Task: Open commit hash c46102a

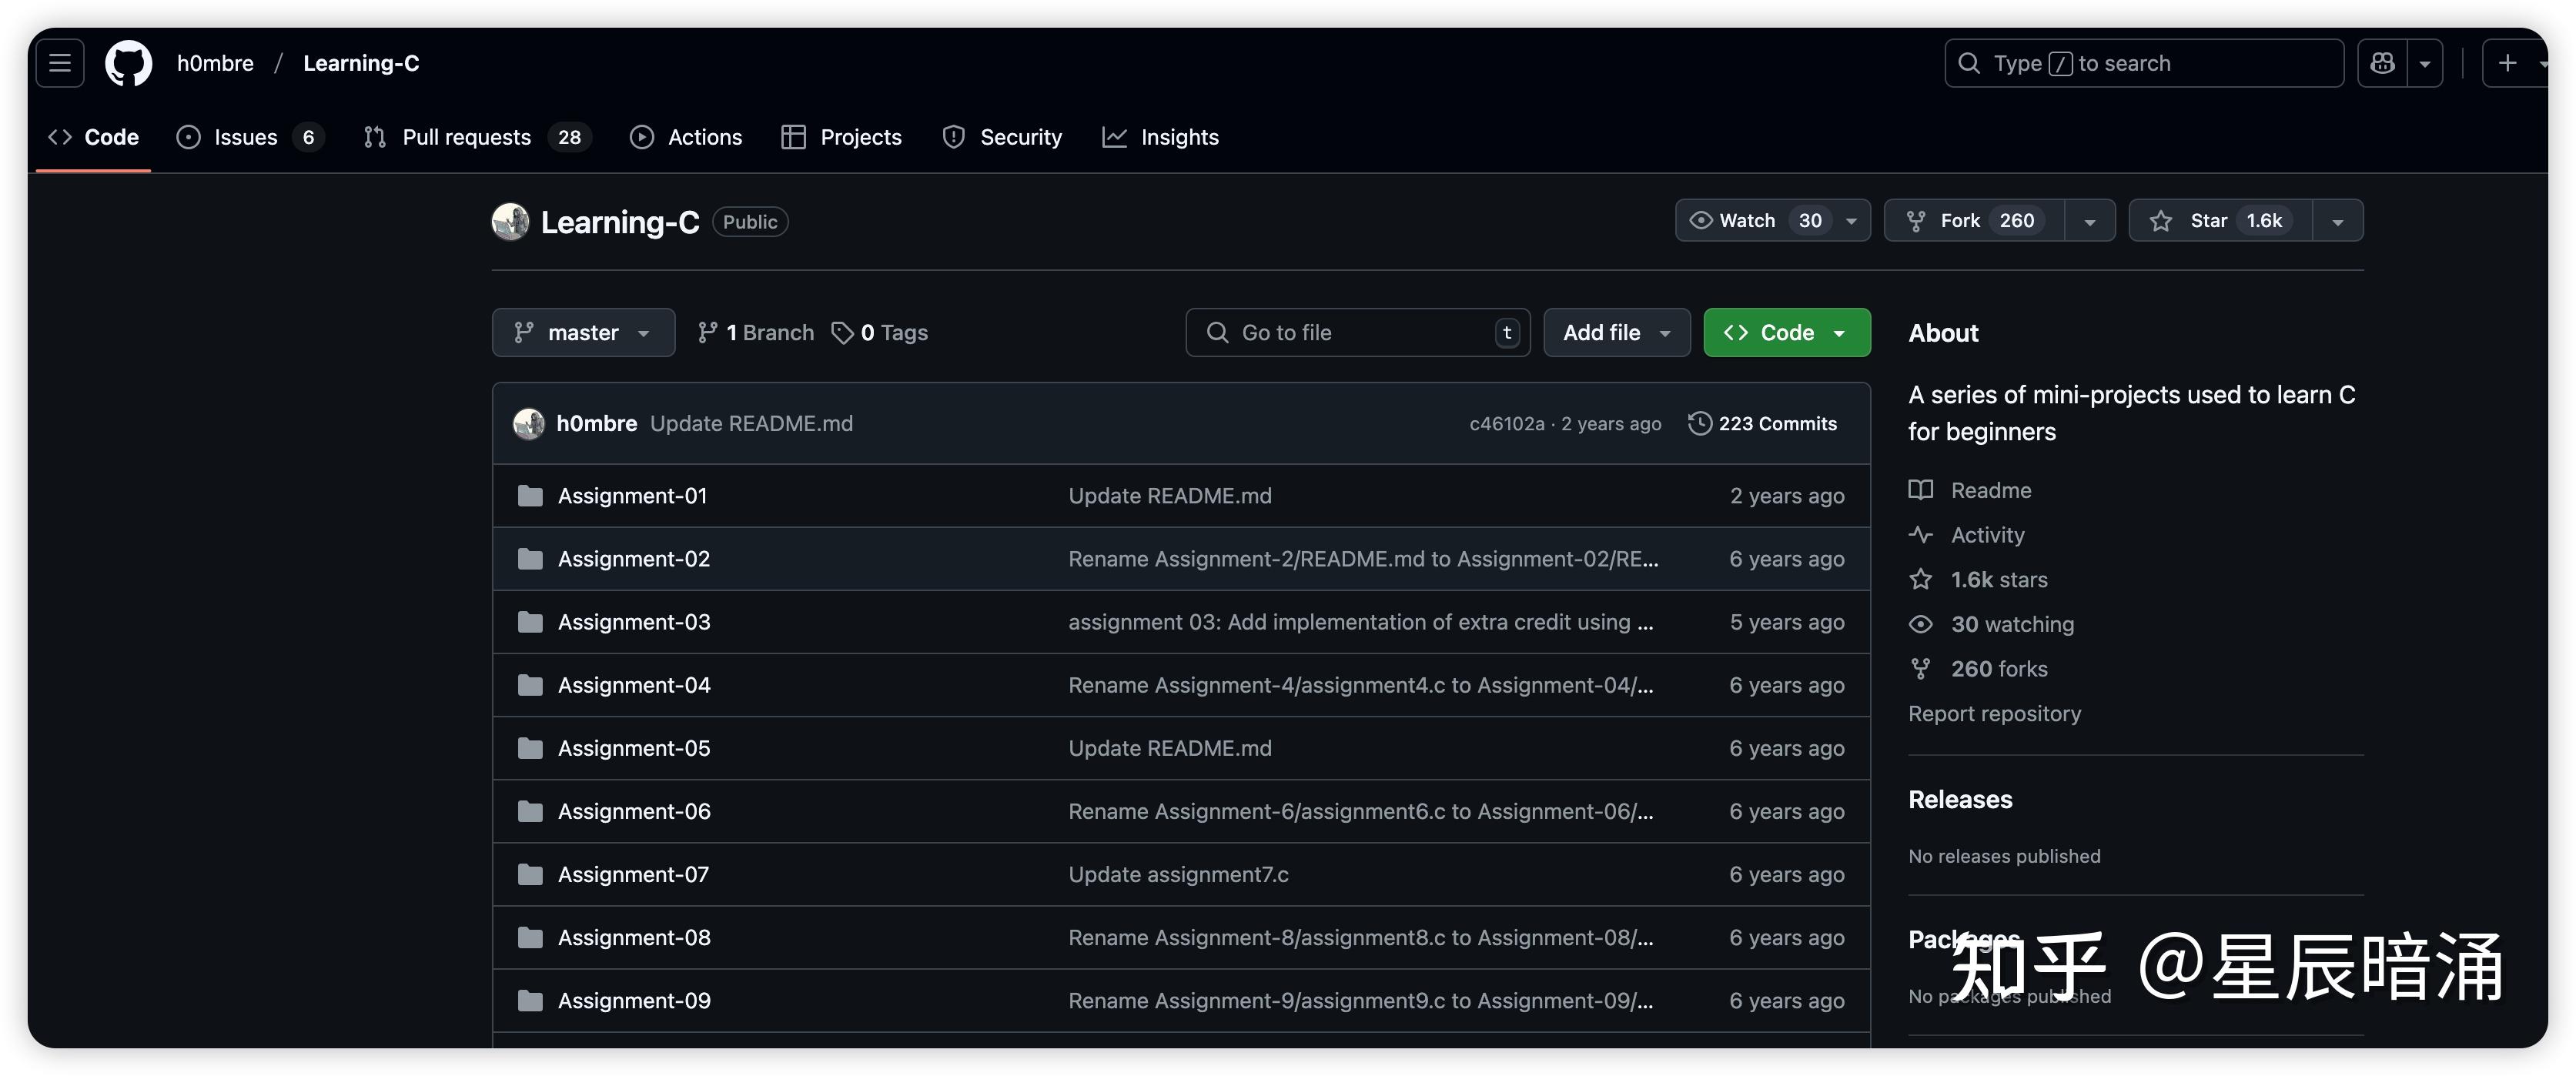Action: tap(1507, 423)
